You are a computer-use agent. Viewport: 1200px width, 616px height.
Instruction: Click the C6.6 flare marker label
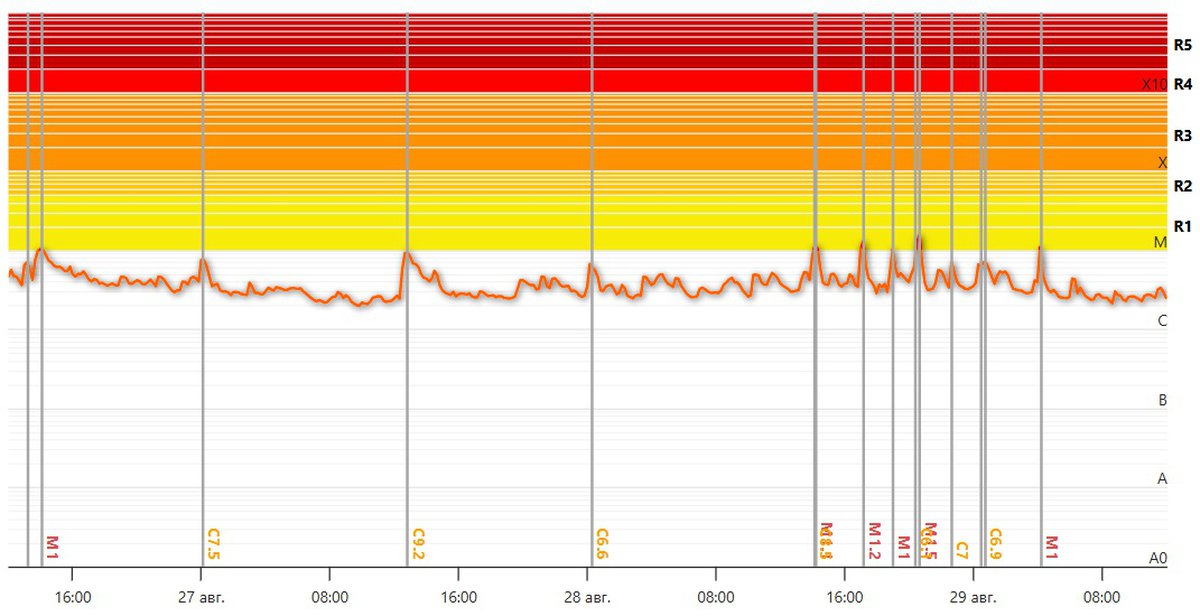coord(602,544)
